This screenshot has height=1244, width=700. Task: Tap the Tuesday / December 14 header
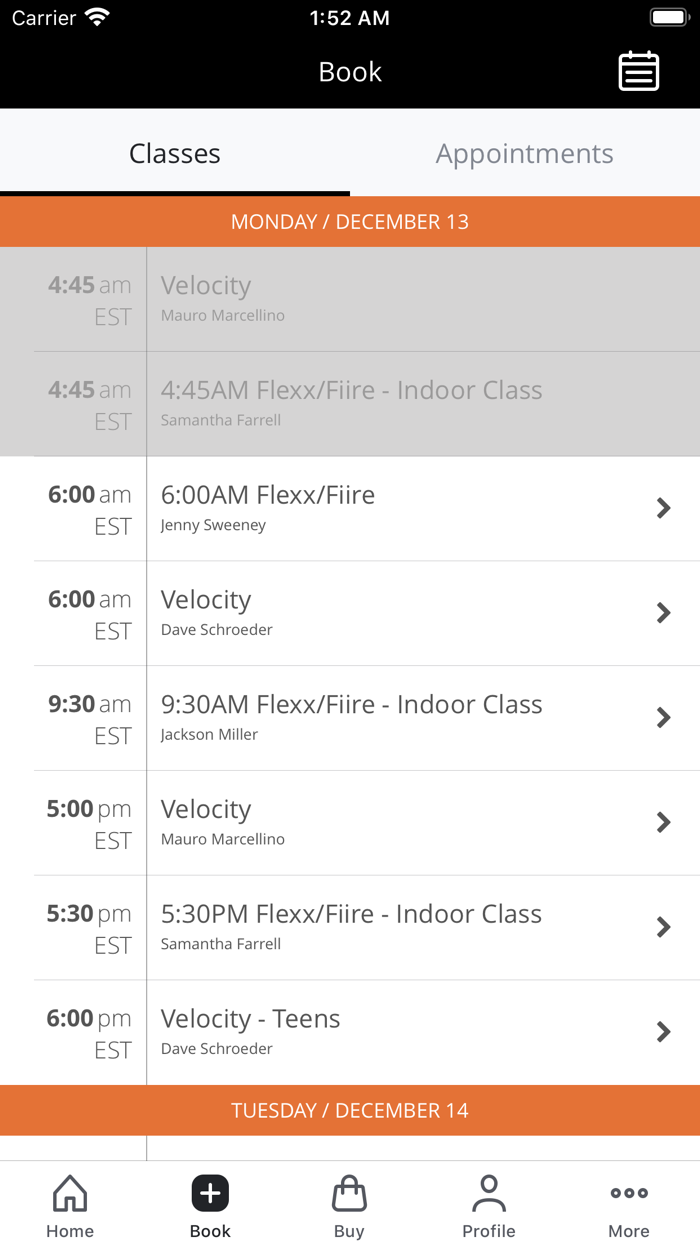point(350,1111)
